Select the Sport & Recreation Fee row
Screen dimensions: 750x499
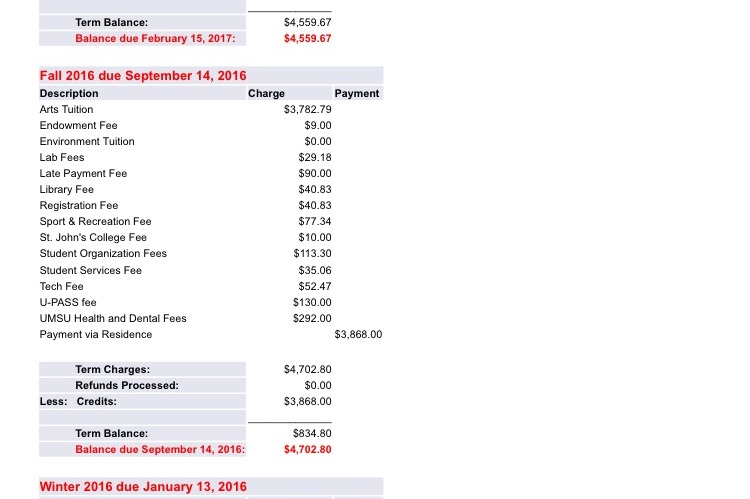pos(95,221)
